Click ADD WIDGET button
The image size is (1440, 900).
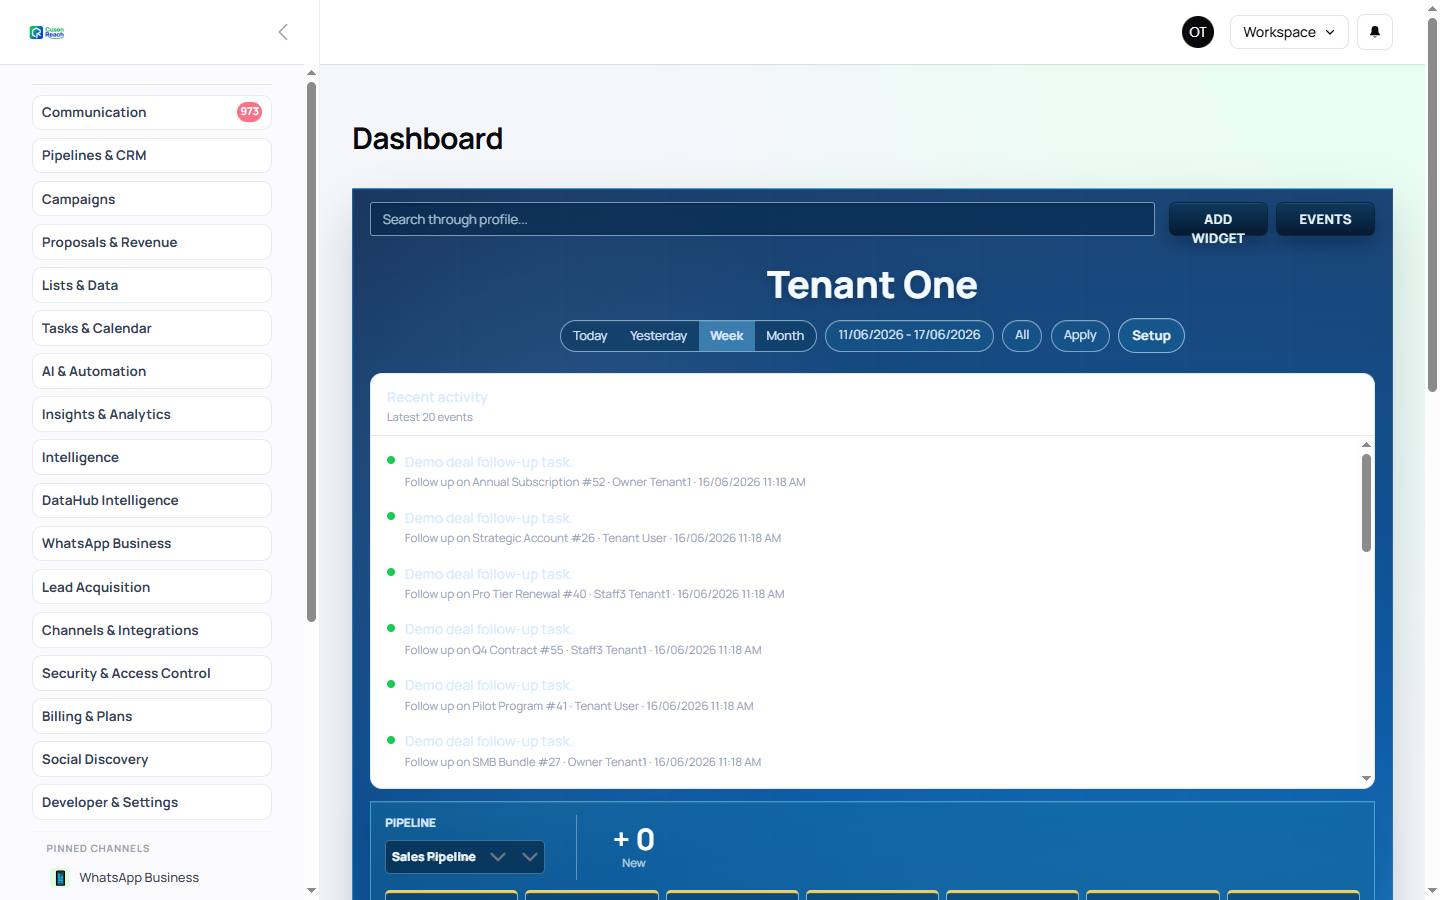pyautogui.click(x=1218, y=219)
